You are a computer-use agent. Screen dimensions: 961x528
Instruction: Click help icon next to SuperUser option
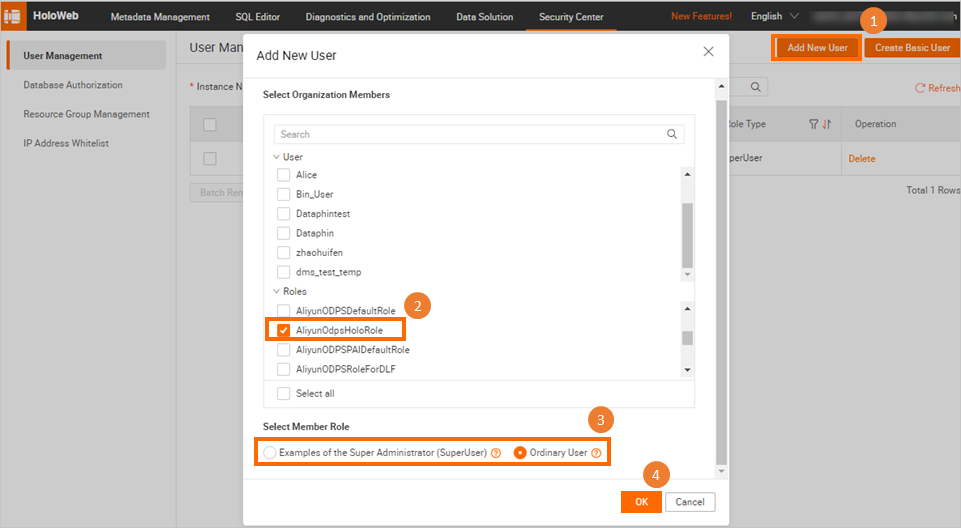point(496,453)
